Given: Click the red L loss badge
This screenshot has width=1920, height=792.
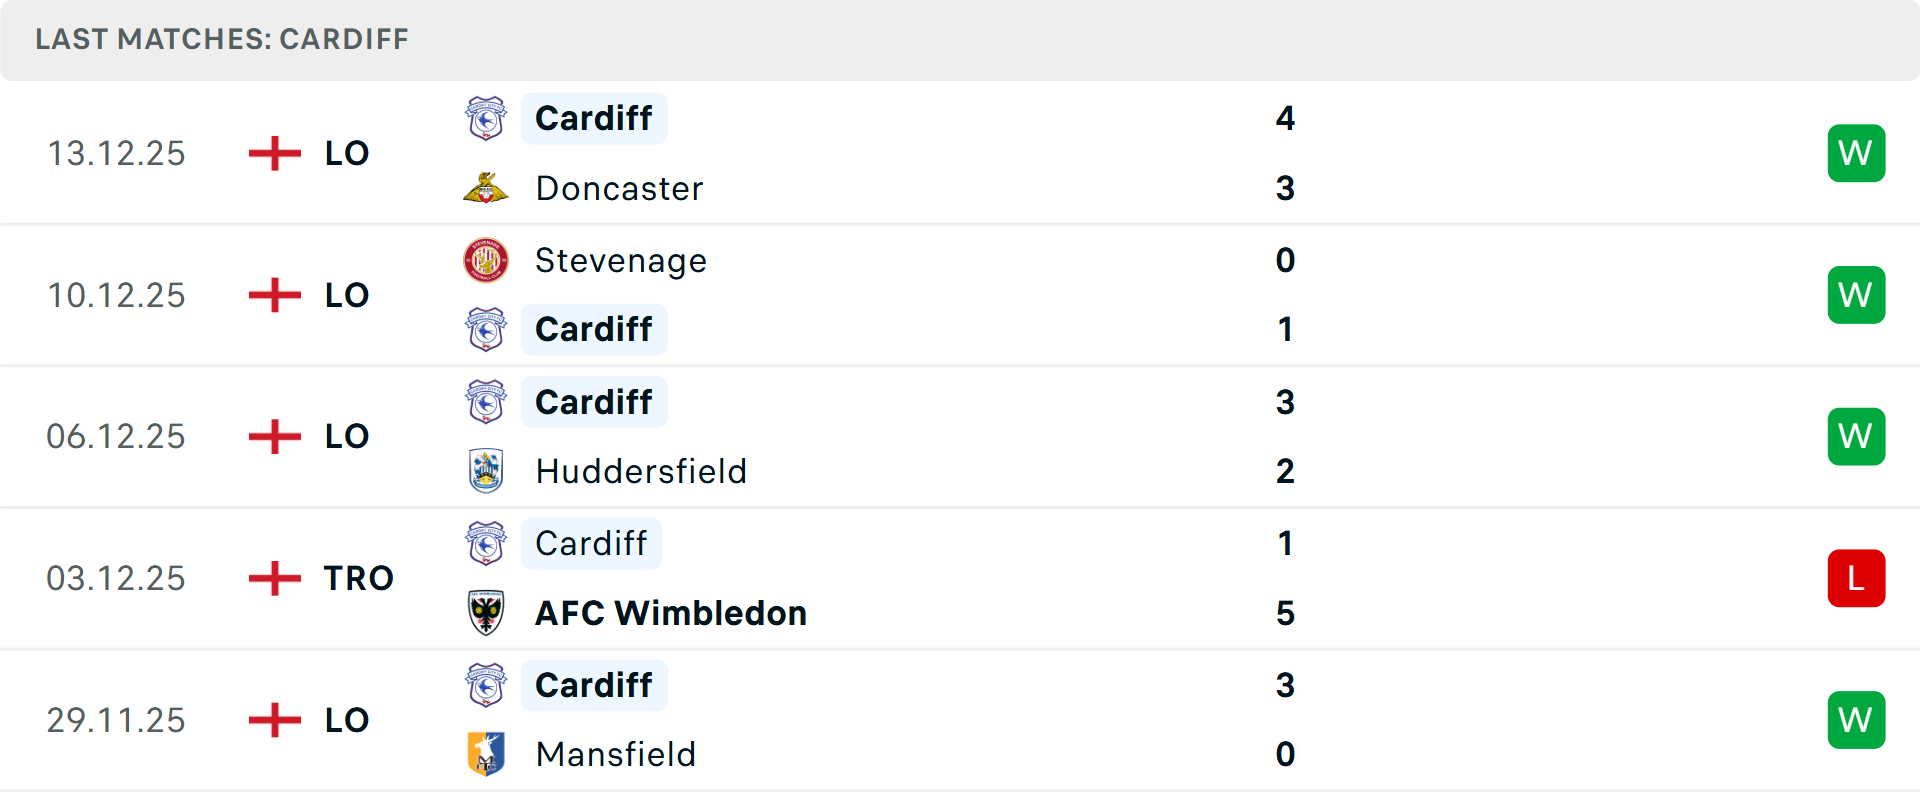Looking at the screenshot, I should 1856,578.
